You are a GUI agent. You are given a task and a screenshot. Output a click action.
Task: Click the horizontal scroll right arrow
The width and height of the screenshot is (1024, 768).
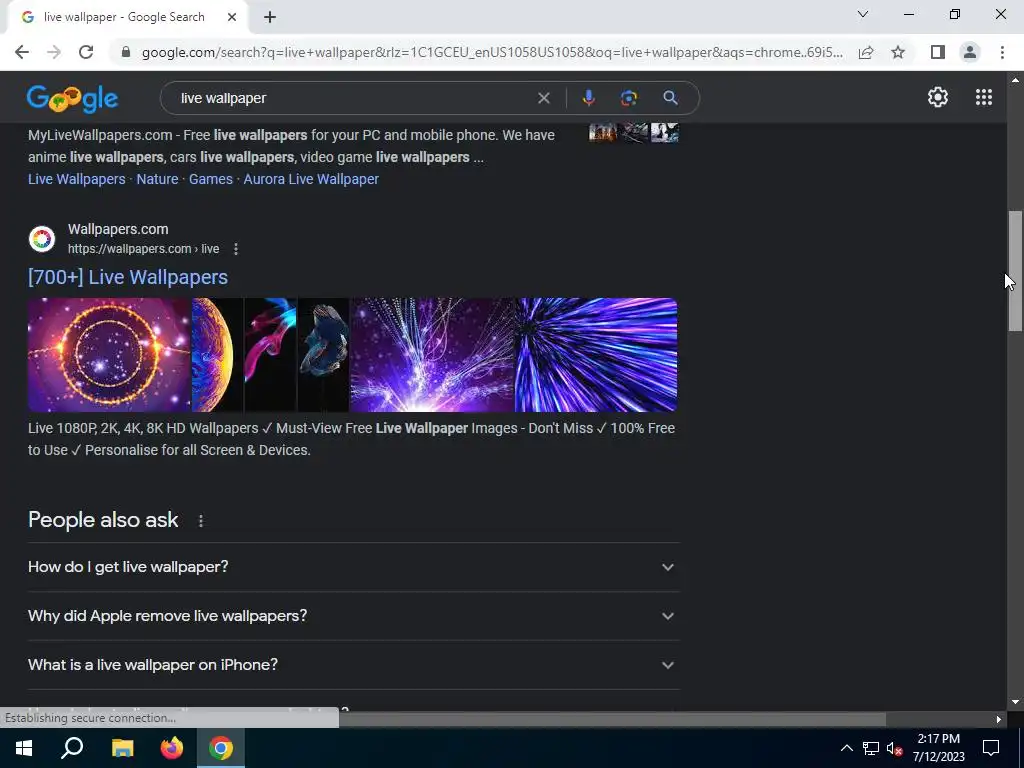click(999, 719)
